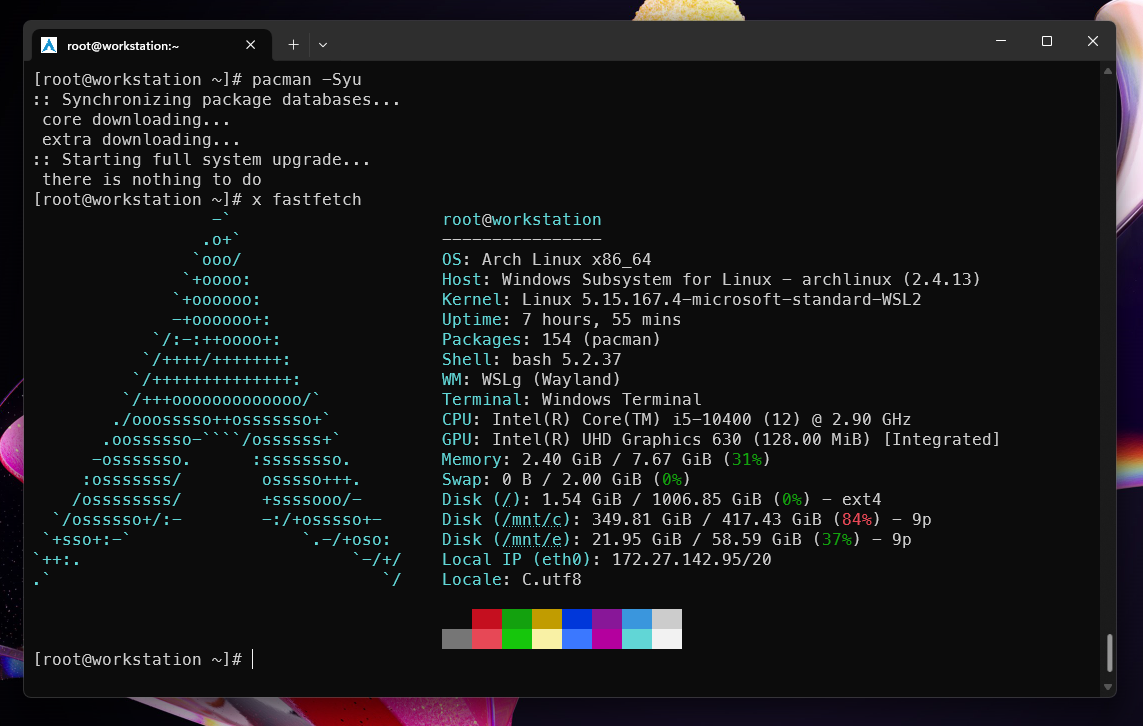1143x726 pixels.
Task: Click the Memory usage 31% value
Action: pos(747,460)
